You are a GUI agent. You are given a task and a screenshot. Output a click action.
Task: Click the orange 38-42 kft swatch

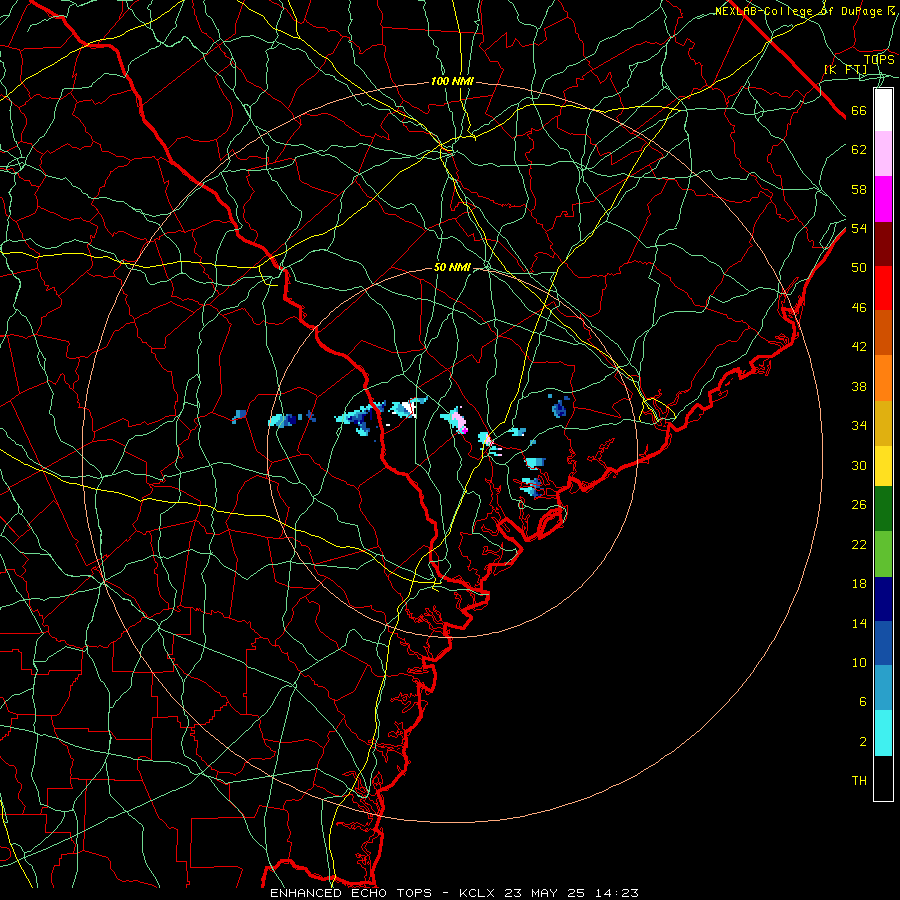point(883,378)
